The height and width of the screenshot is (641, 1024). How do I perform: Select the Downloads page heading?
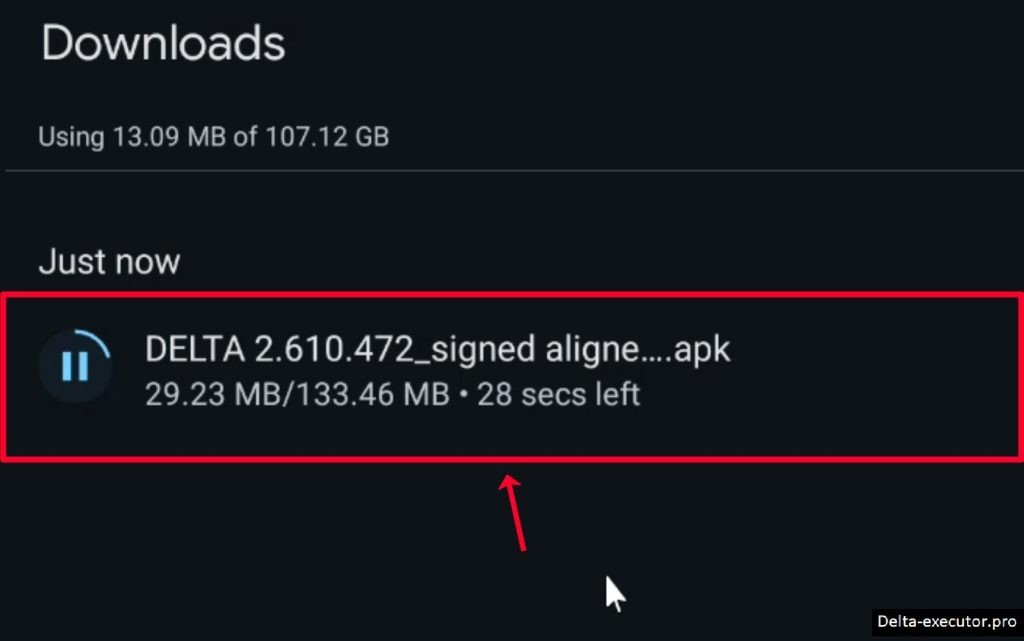(163, 45)
